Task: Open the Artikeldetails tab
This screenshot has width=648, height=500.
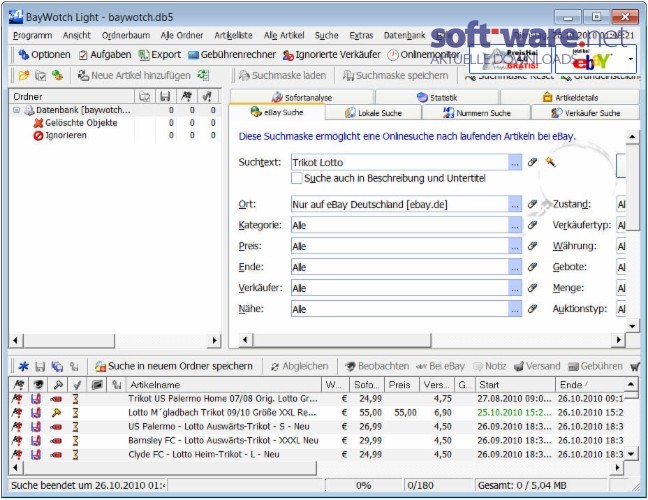Action: (x=570, y=98)
